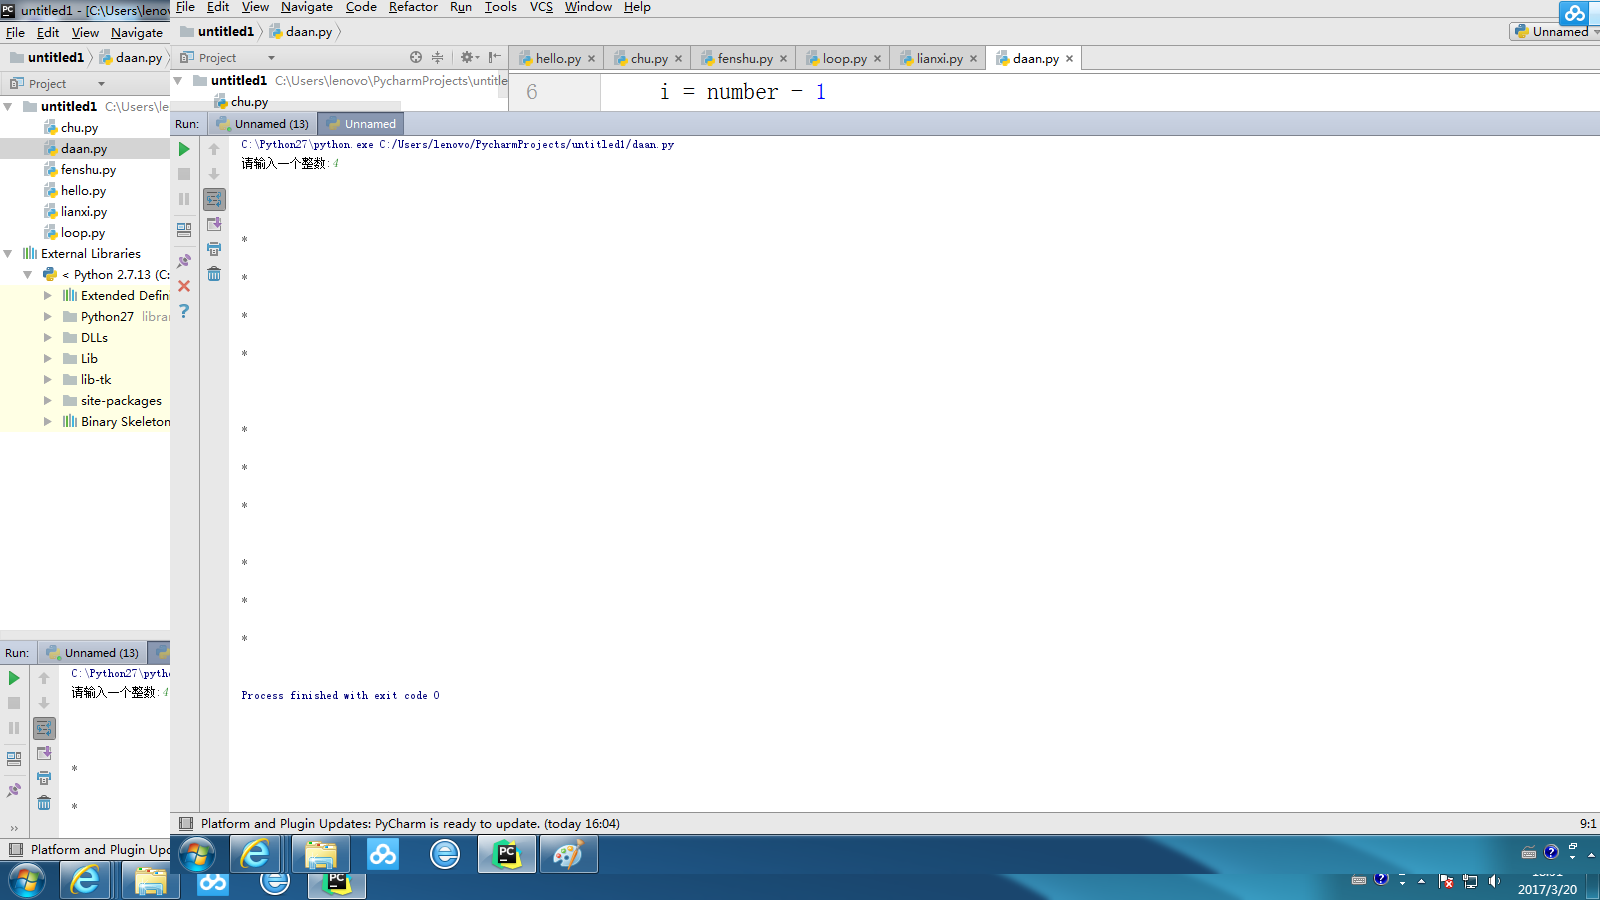The height and width of the screenshot is (900, 1600).
Task: Launch Paint from the Windows taskbar
Action: [x=568, y=855]
